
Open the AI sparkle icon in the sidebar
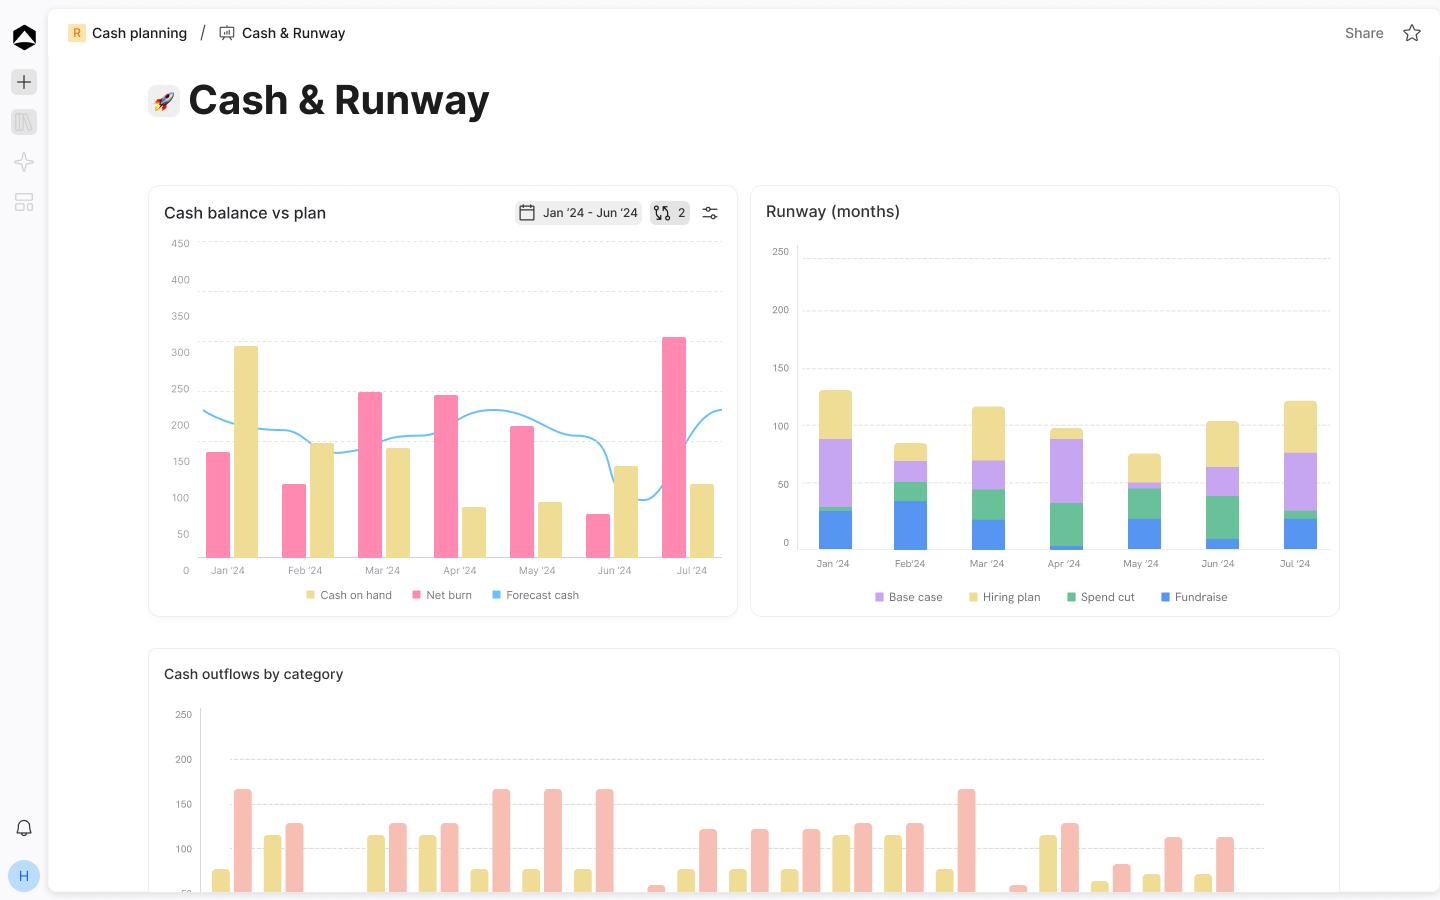tap(24, 162)
